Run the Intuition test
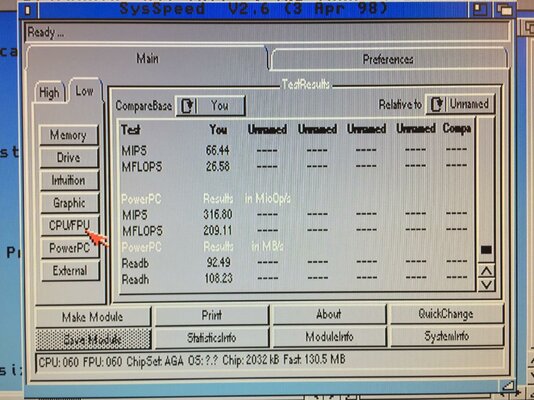534x400 pixels. pyautogui.click(x=69, y=180)
